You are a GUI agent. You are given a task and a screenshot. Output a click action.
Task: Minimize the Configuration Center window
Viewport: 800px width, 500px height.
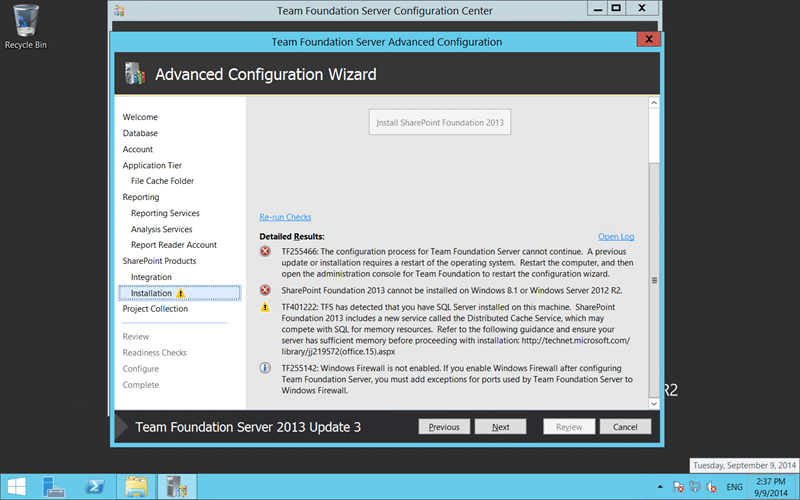click(x=598, y=8)
